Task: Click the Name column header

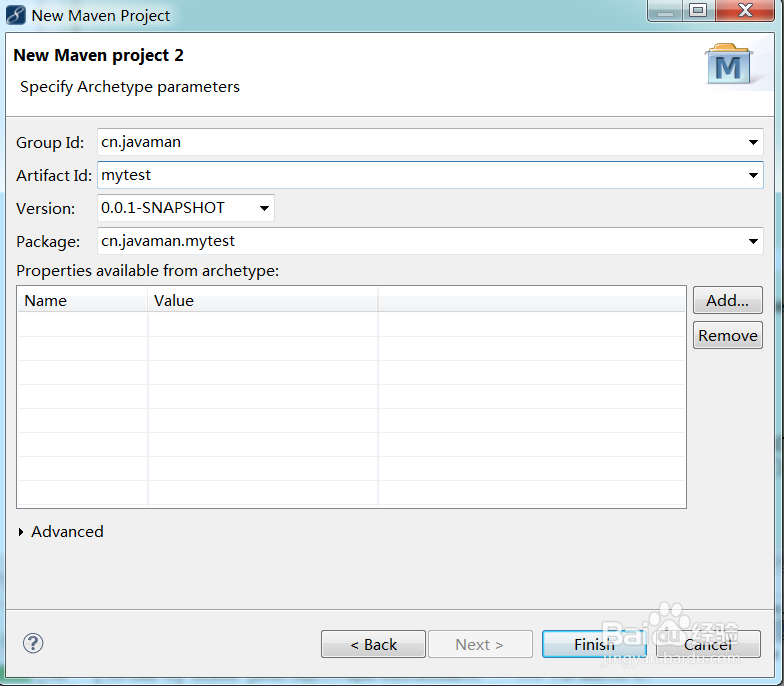Action: tap(82, 300)
